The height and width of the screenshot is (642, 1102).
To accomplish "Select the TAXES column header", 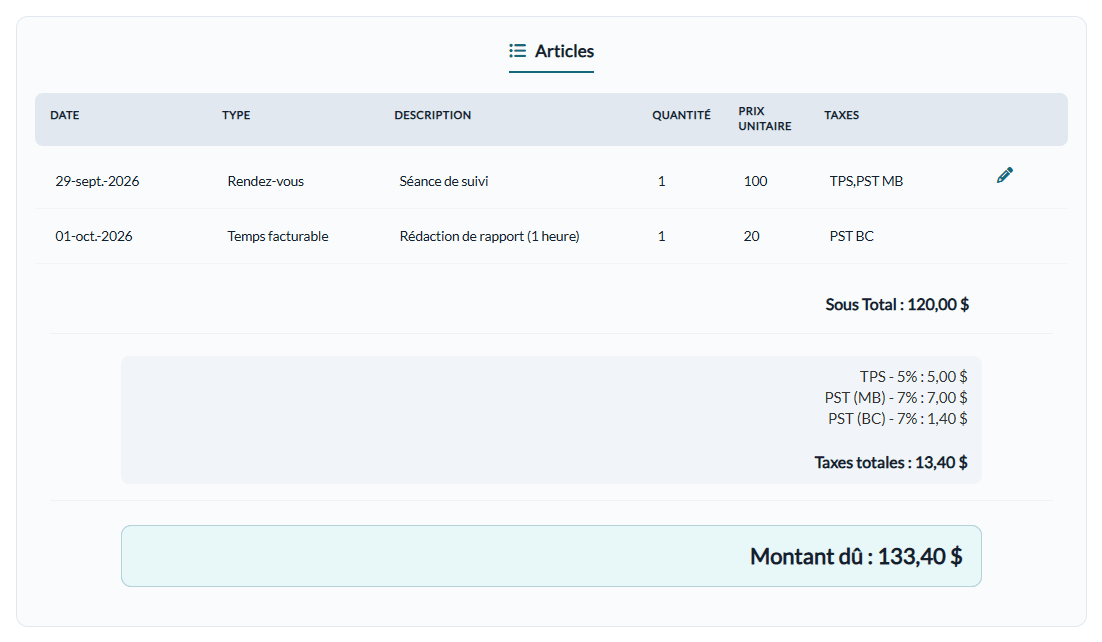I will coord(841,115).
